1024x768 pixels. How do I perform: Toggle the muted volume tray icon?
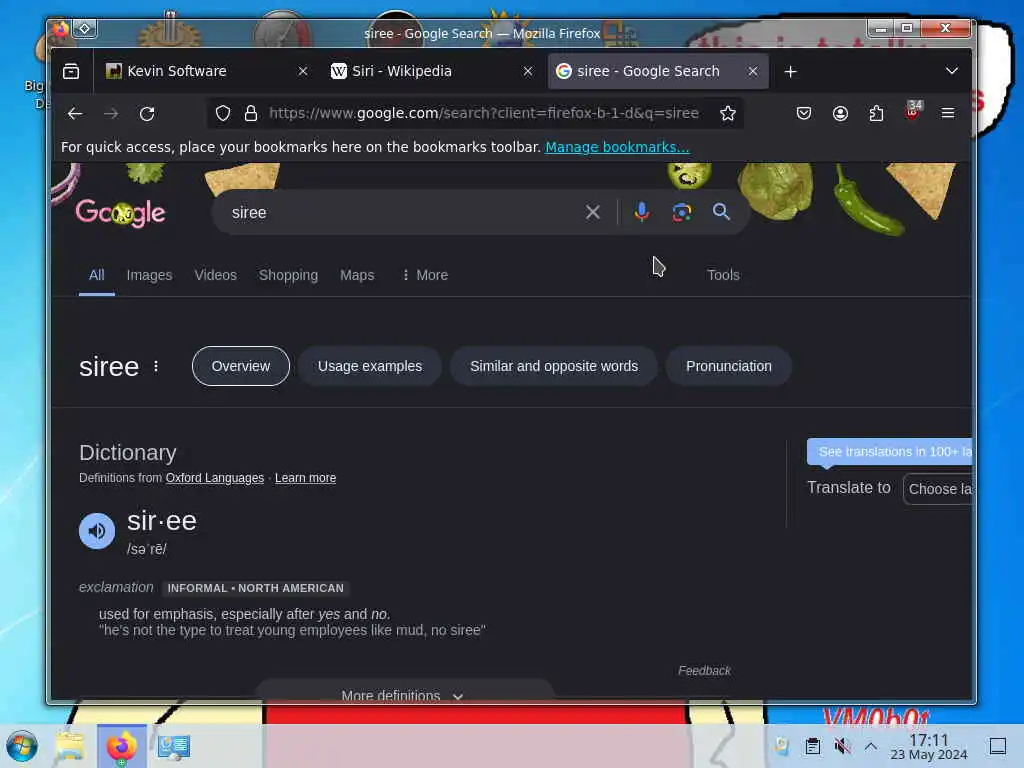pos(842,746)
